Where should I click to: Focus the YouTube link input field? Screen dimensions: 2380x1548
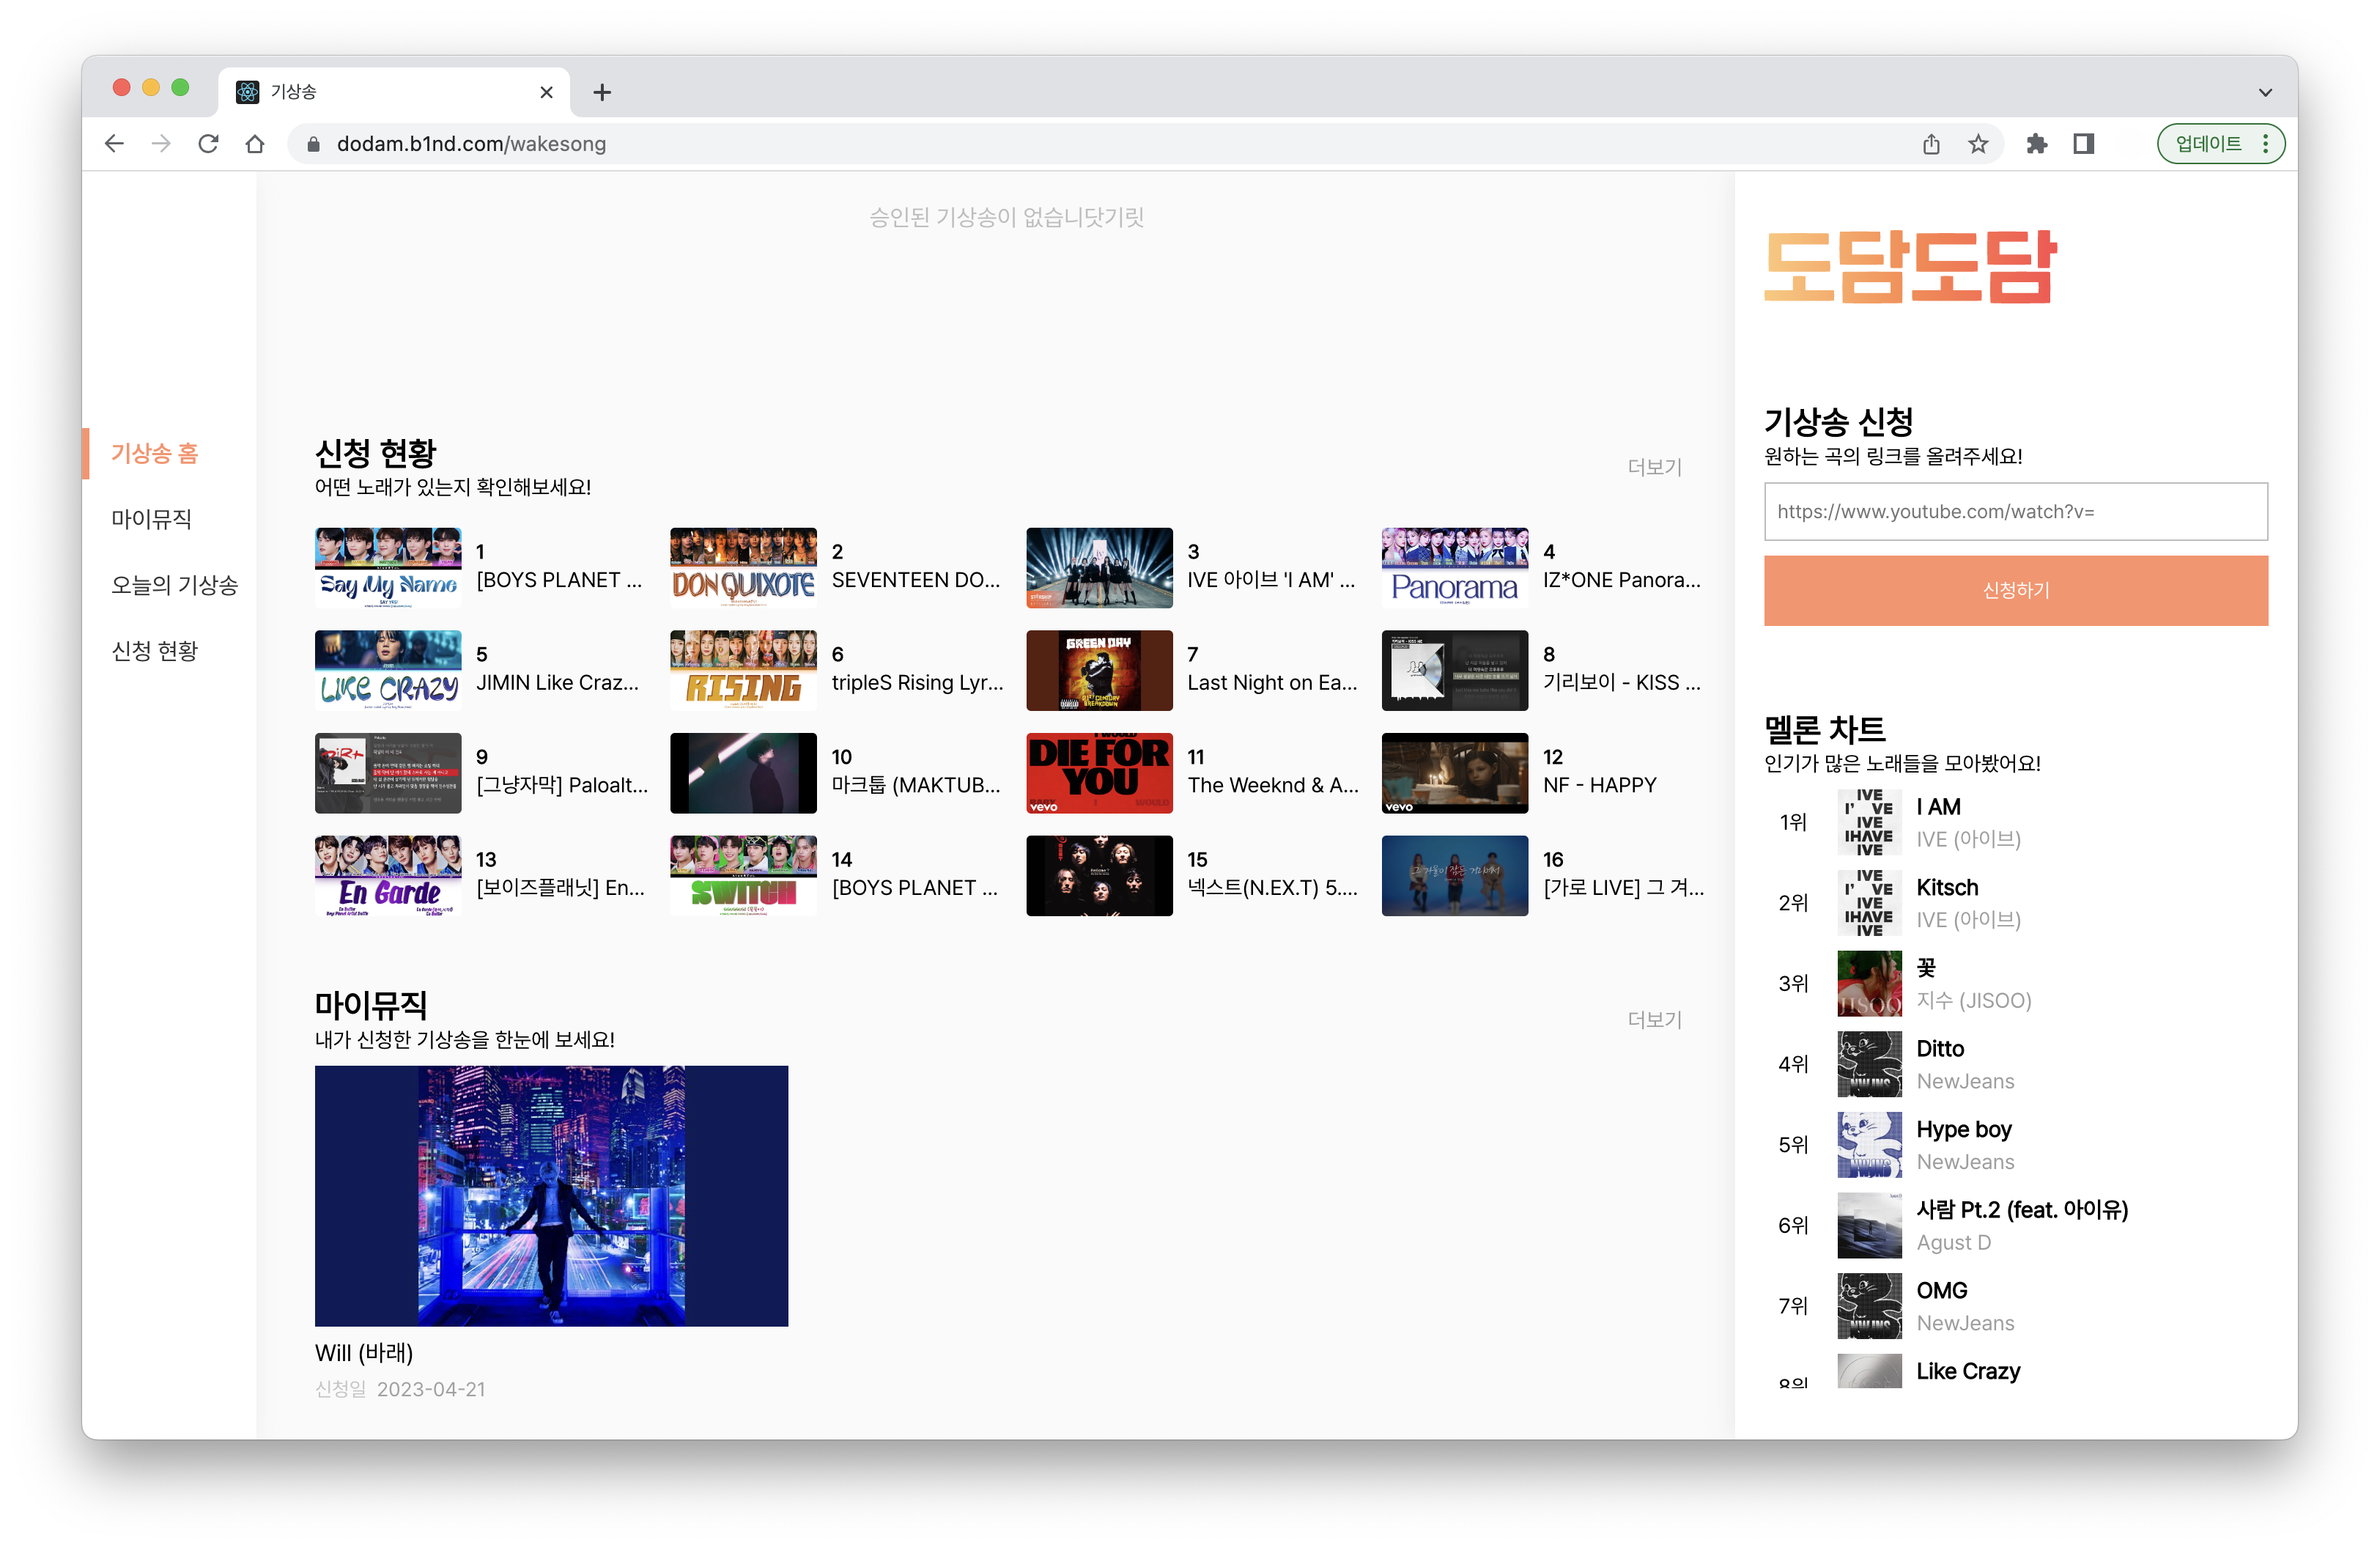(x=2015, y=512)
